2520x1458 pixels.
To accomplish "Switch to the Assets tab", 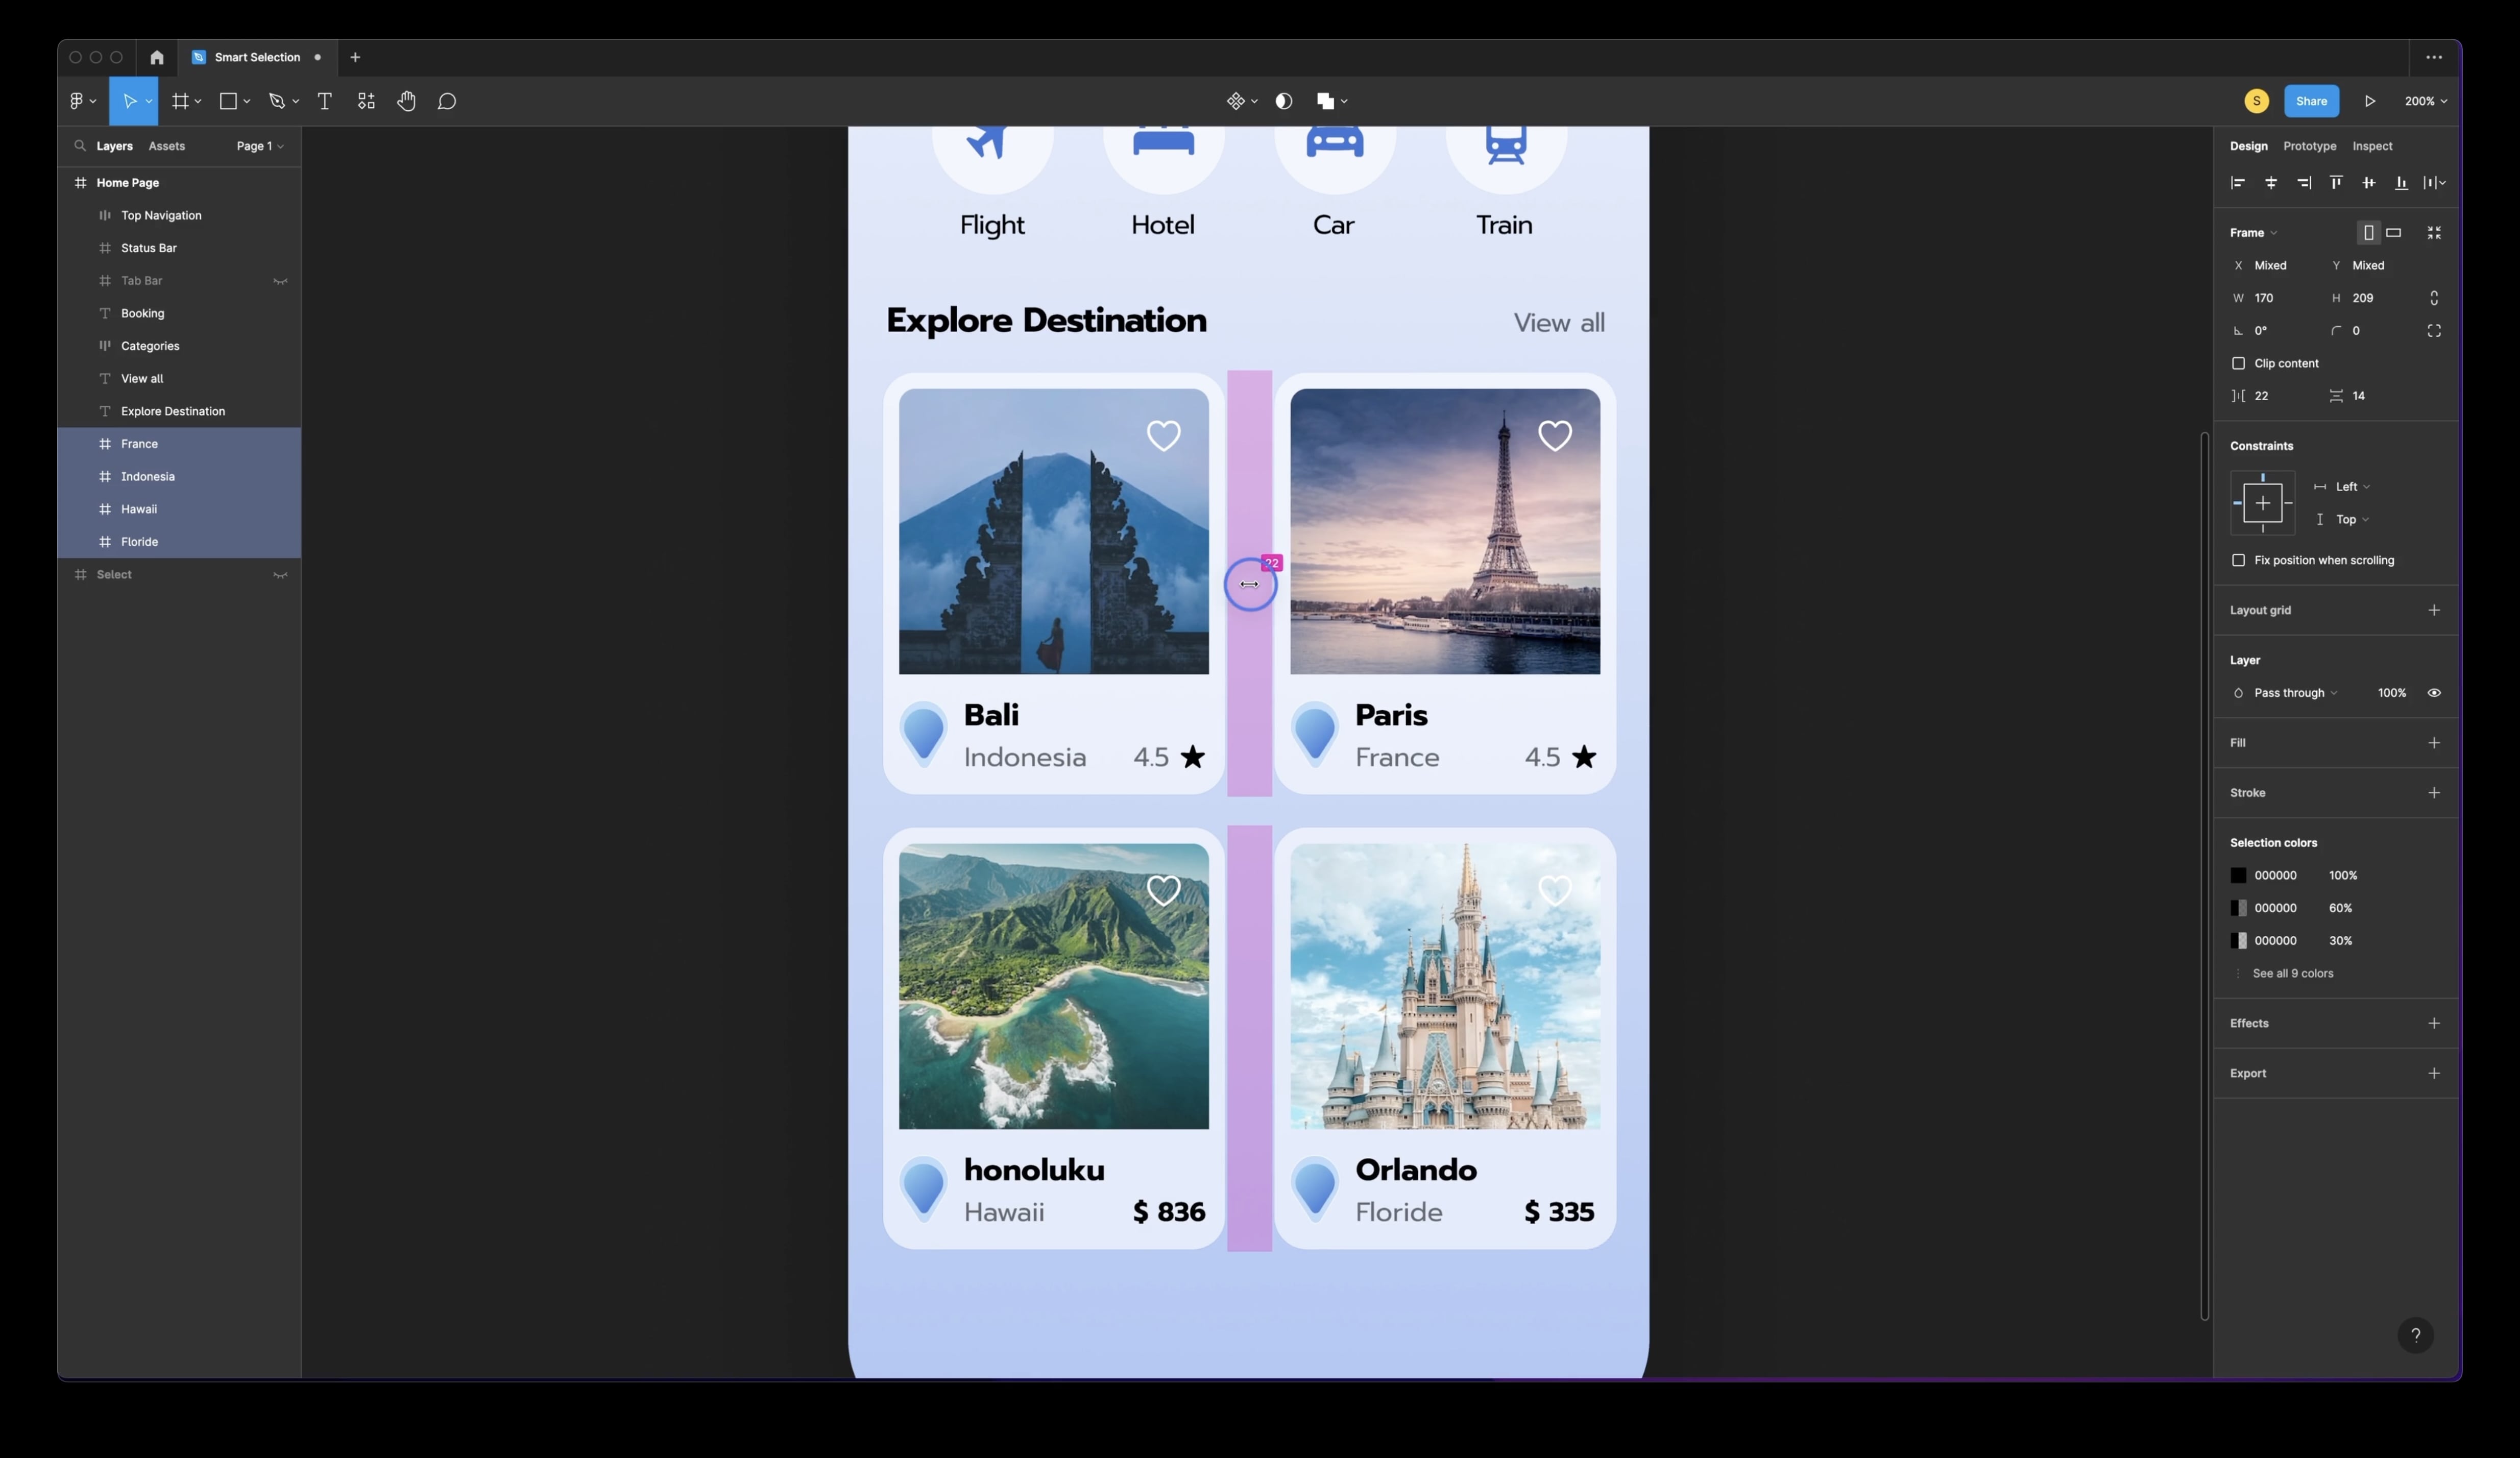I will tap(166, 146).
